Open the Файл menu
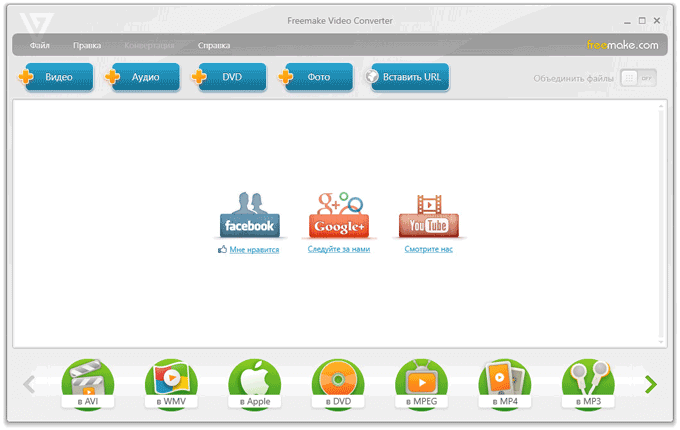The width and height of the screenshot is (680, 430). click(40, 46)
